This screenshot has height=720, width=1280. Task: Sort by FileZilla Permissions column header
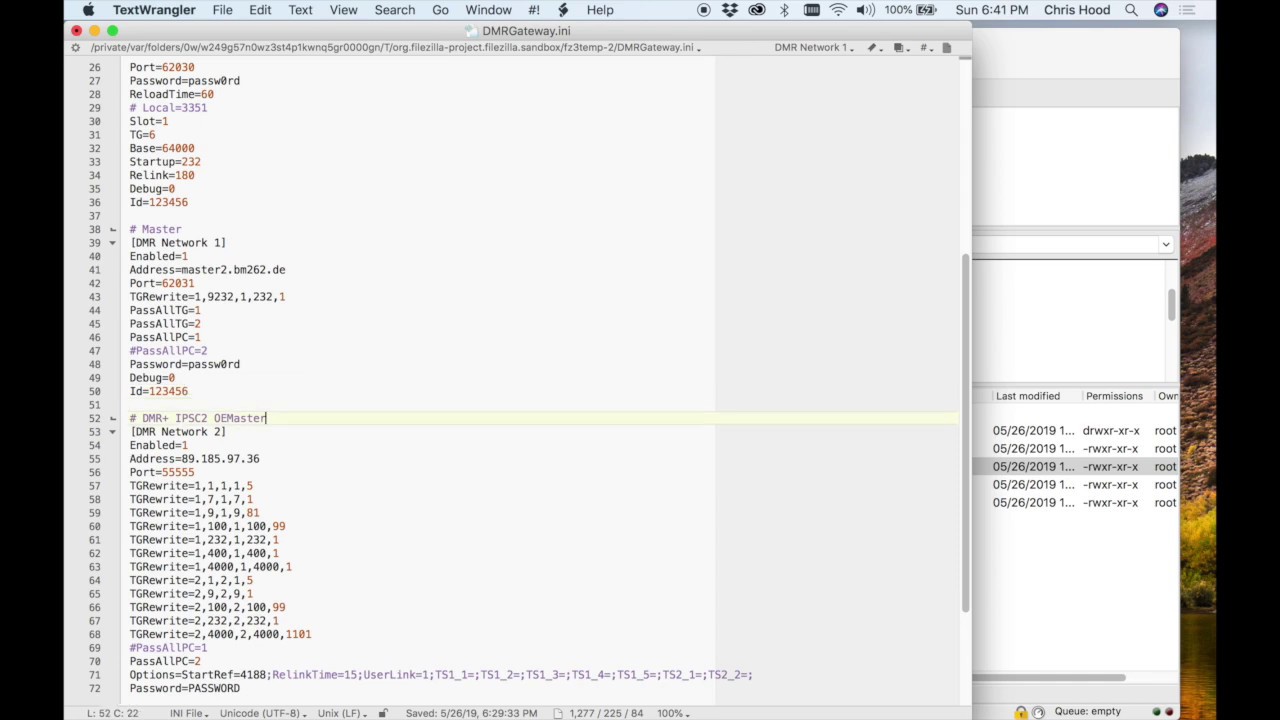click(1114, 396)
